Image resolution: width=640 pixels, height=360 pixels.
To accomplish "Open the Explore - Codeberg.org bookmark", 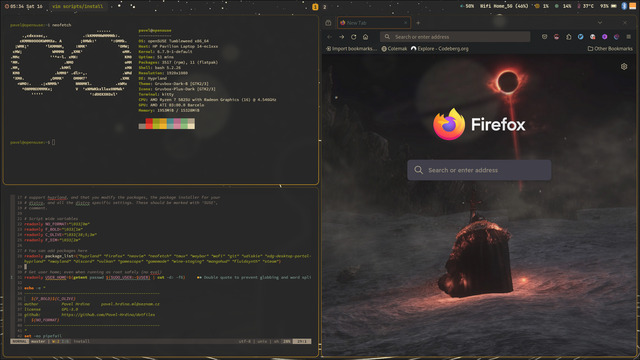I will tap(440, 49).
